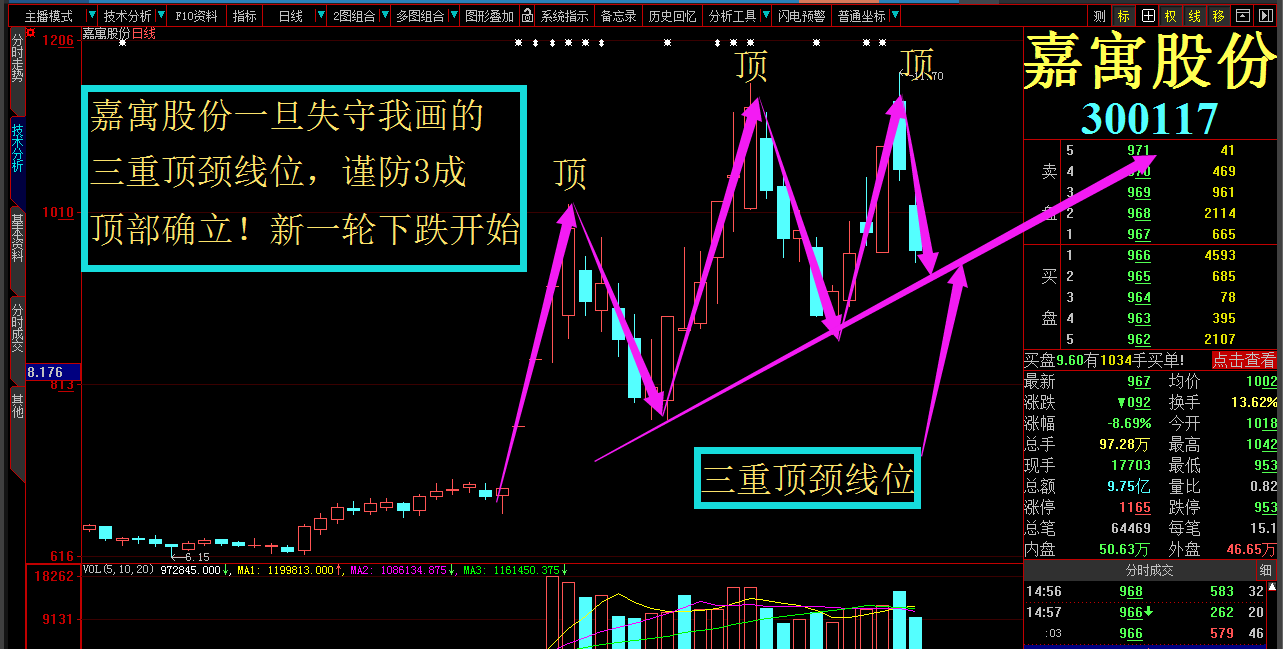The image size is (1283, 649).
Task: Click the 测 toolbar icon
Action: 1099,16
